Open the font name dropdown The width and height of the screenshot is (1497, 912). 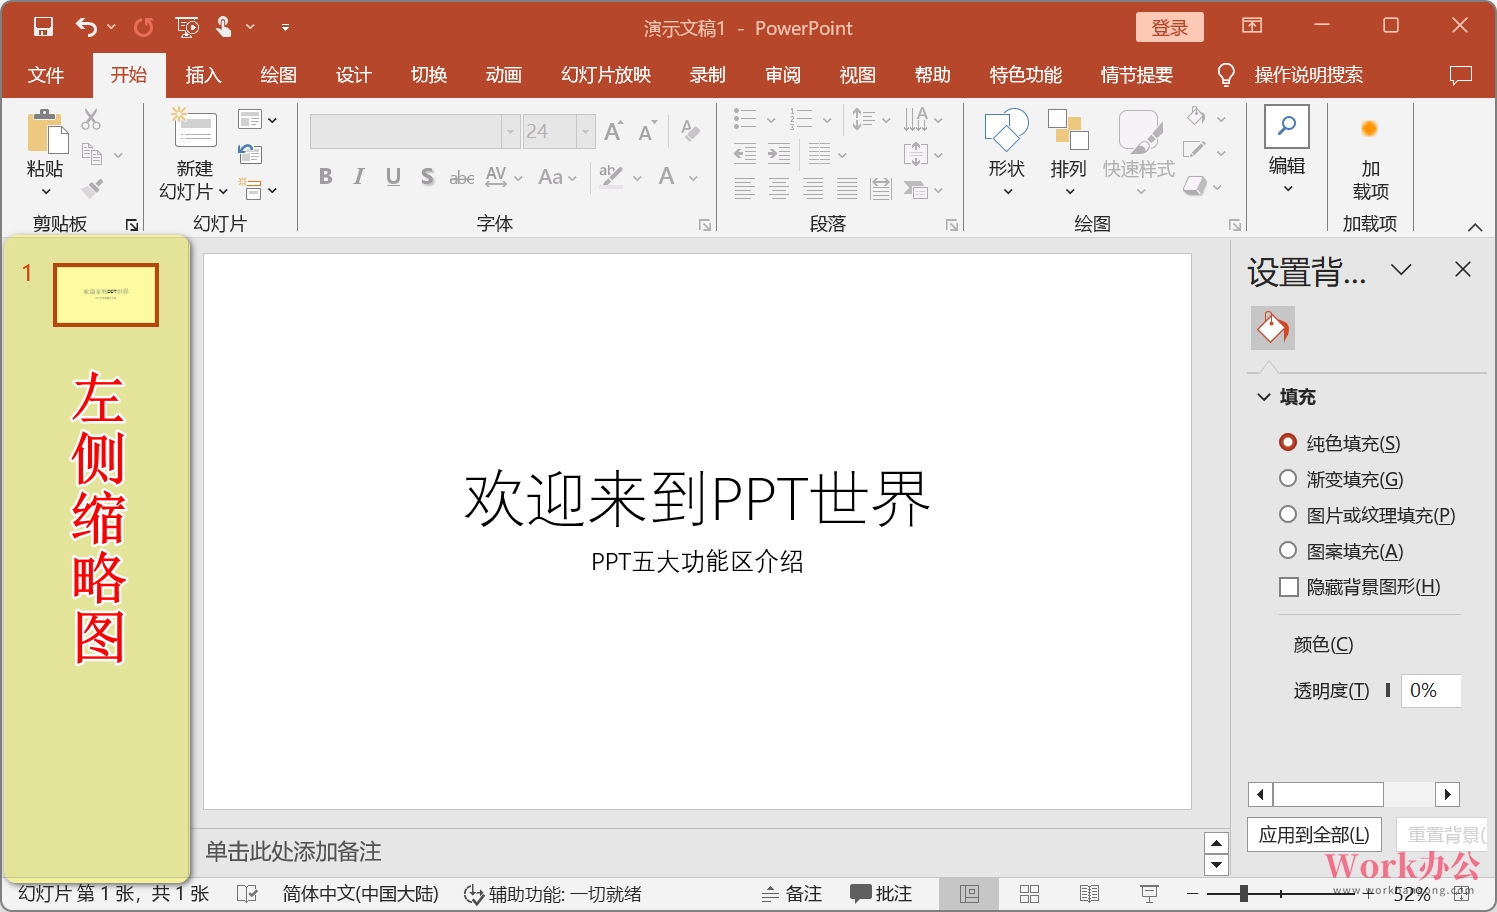510,132
